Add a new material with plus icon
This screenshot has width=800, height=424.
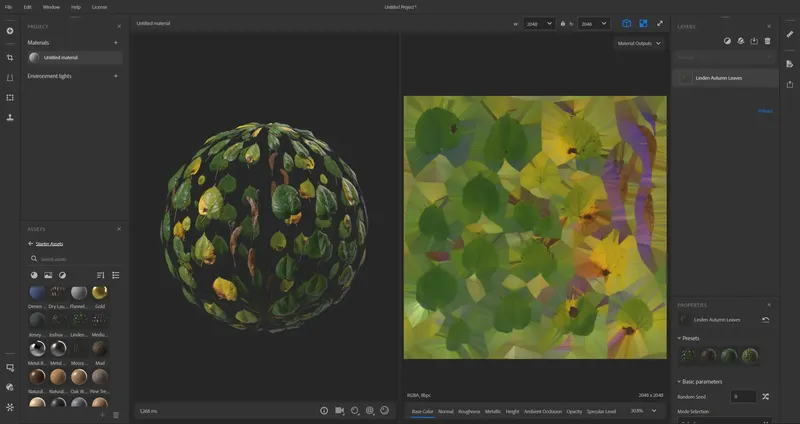tap(116, 43)
